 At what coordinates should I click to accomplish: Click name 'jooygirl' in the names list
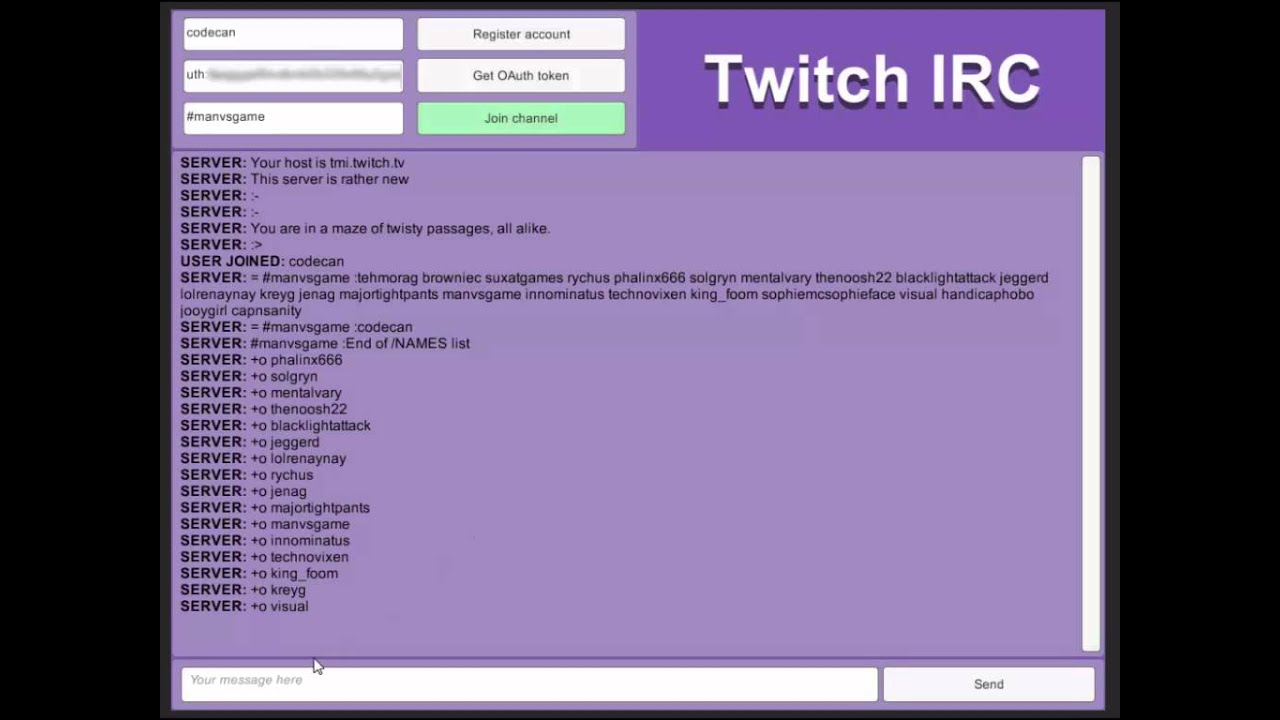coord(204,311)
